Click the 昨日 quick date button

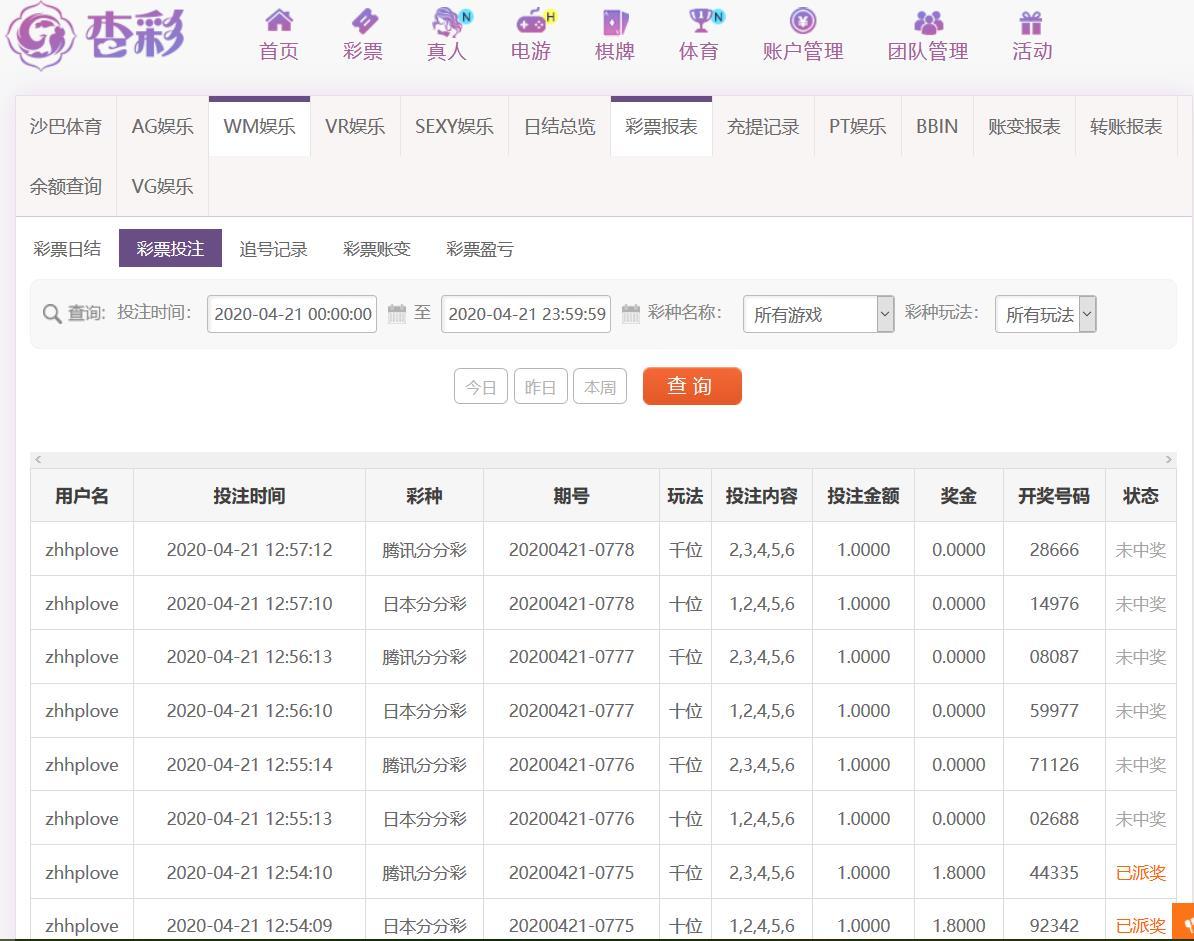click(x=540, y=387)
